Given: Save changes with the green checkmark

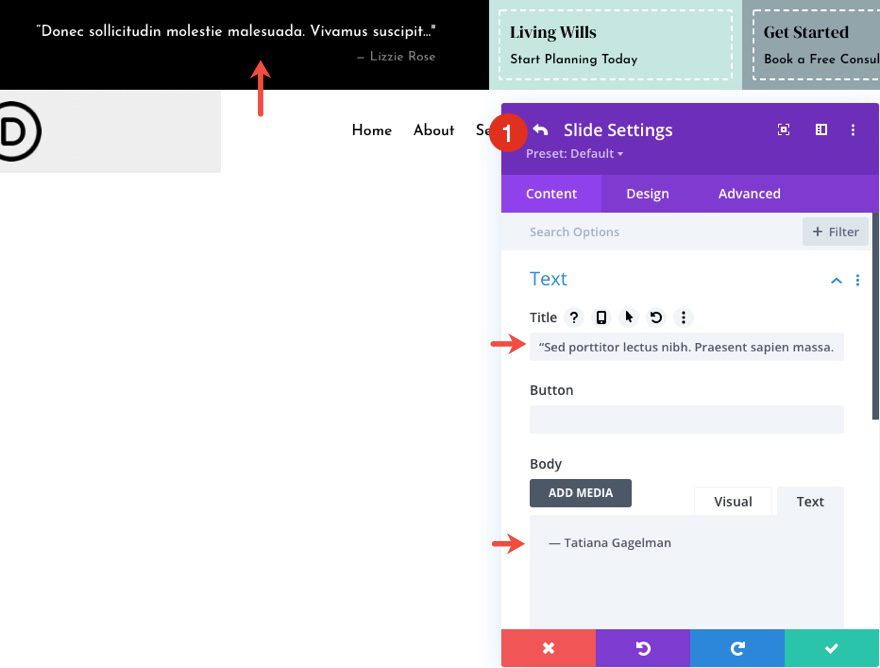Looking at the screenshot, I should (831, 648).
